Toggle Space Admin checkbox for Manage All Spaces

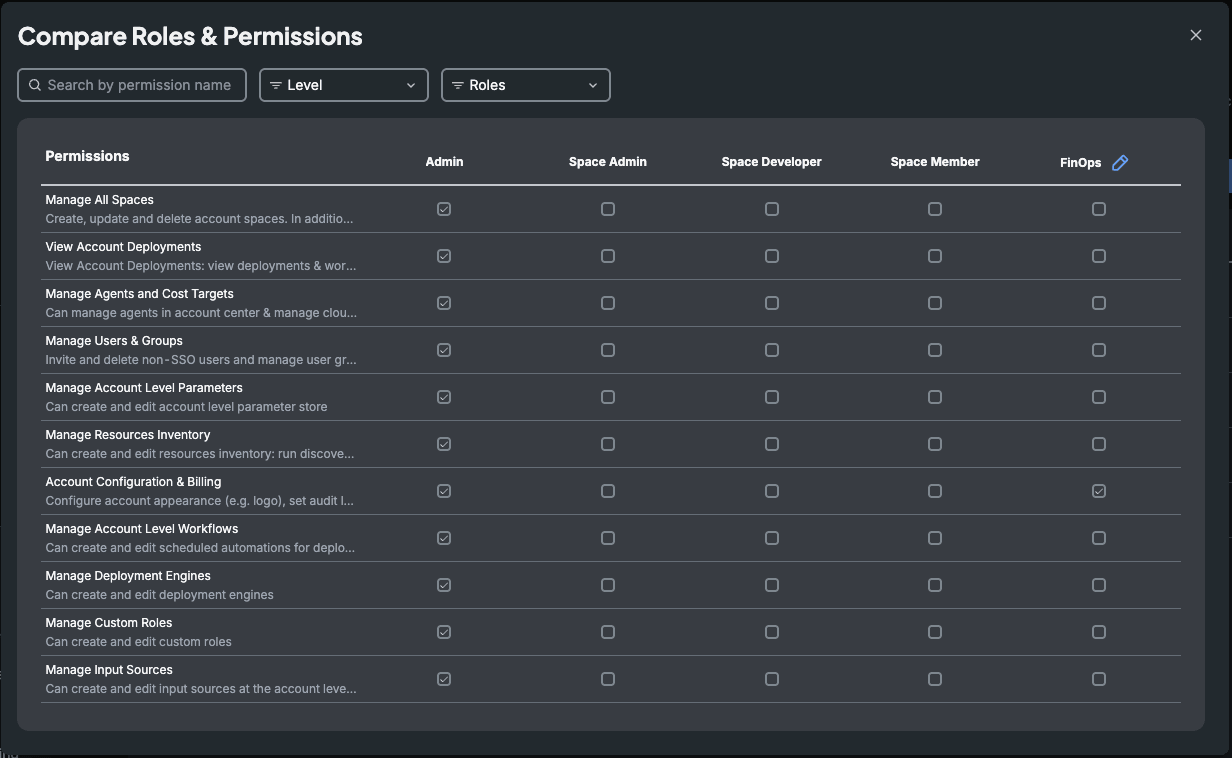608,209
